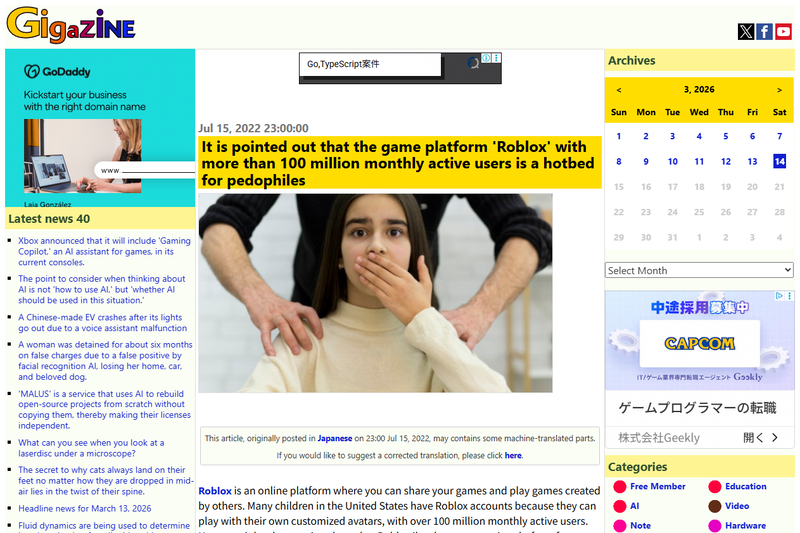
Task: Click the Roblox link in article text
Action: pyautogui.click(x=215, y=491)
